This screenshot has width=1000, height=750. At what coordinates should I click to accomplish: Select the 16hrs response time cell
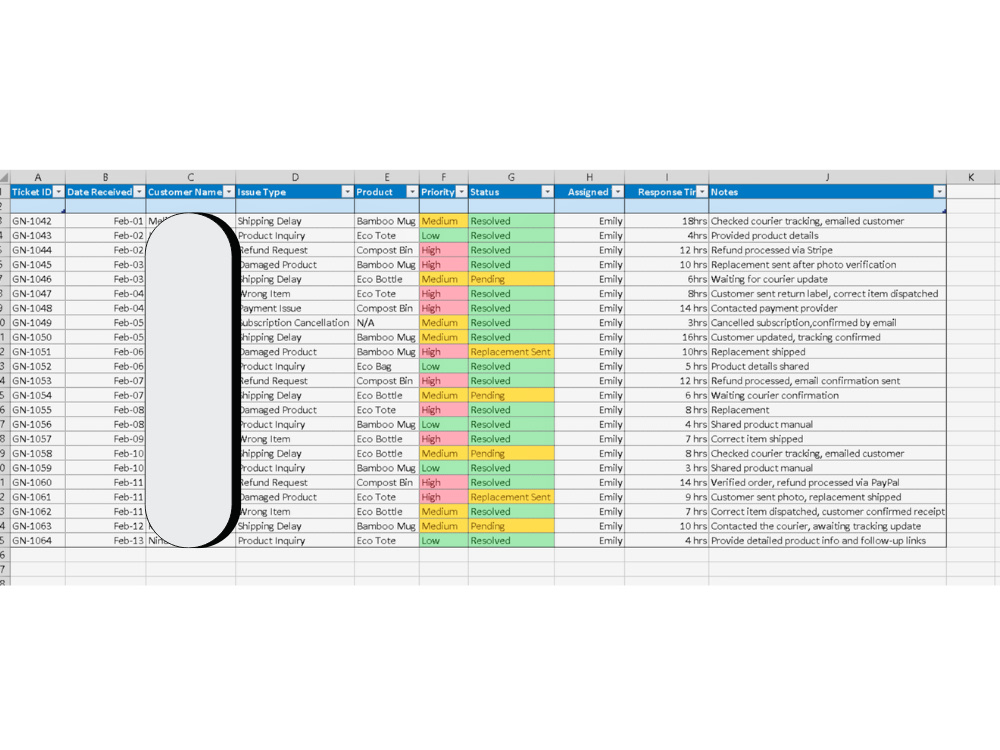[x=666, y=337]
